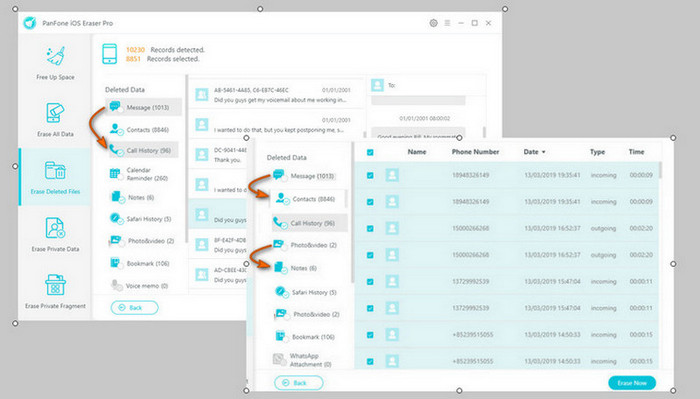700x399 pixels.
Task: Click the Name column header
Action: tap(417, 152)
